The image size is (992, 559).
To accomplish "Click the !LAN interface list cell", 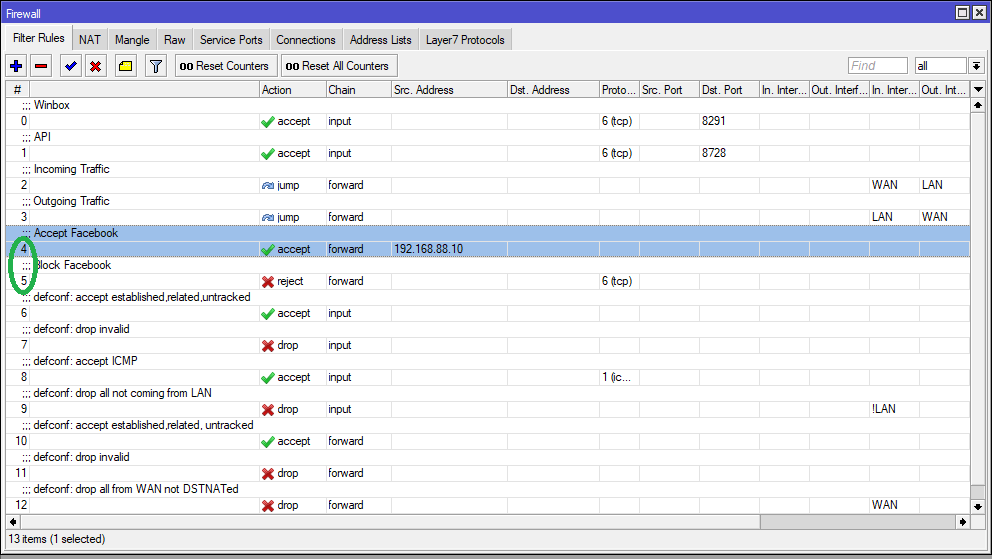I will 894,409.
